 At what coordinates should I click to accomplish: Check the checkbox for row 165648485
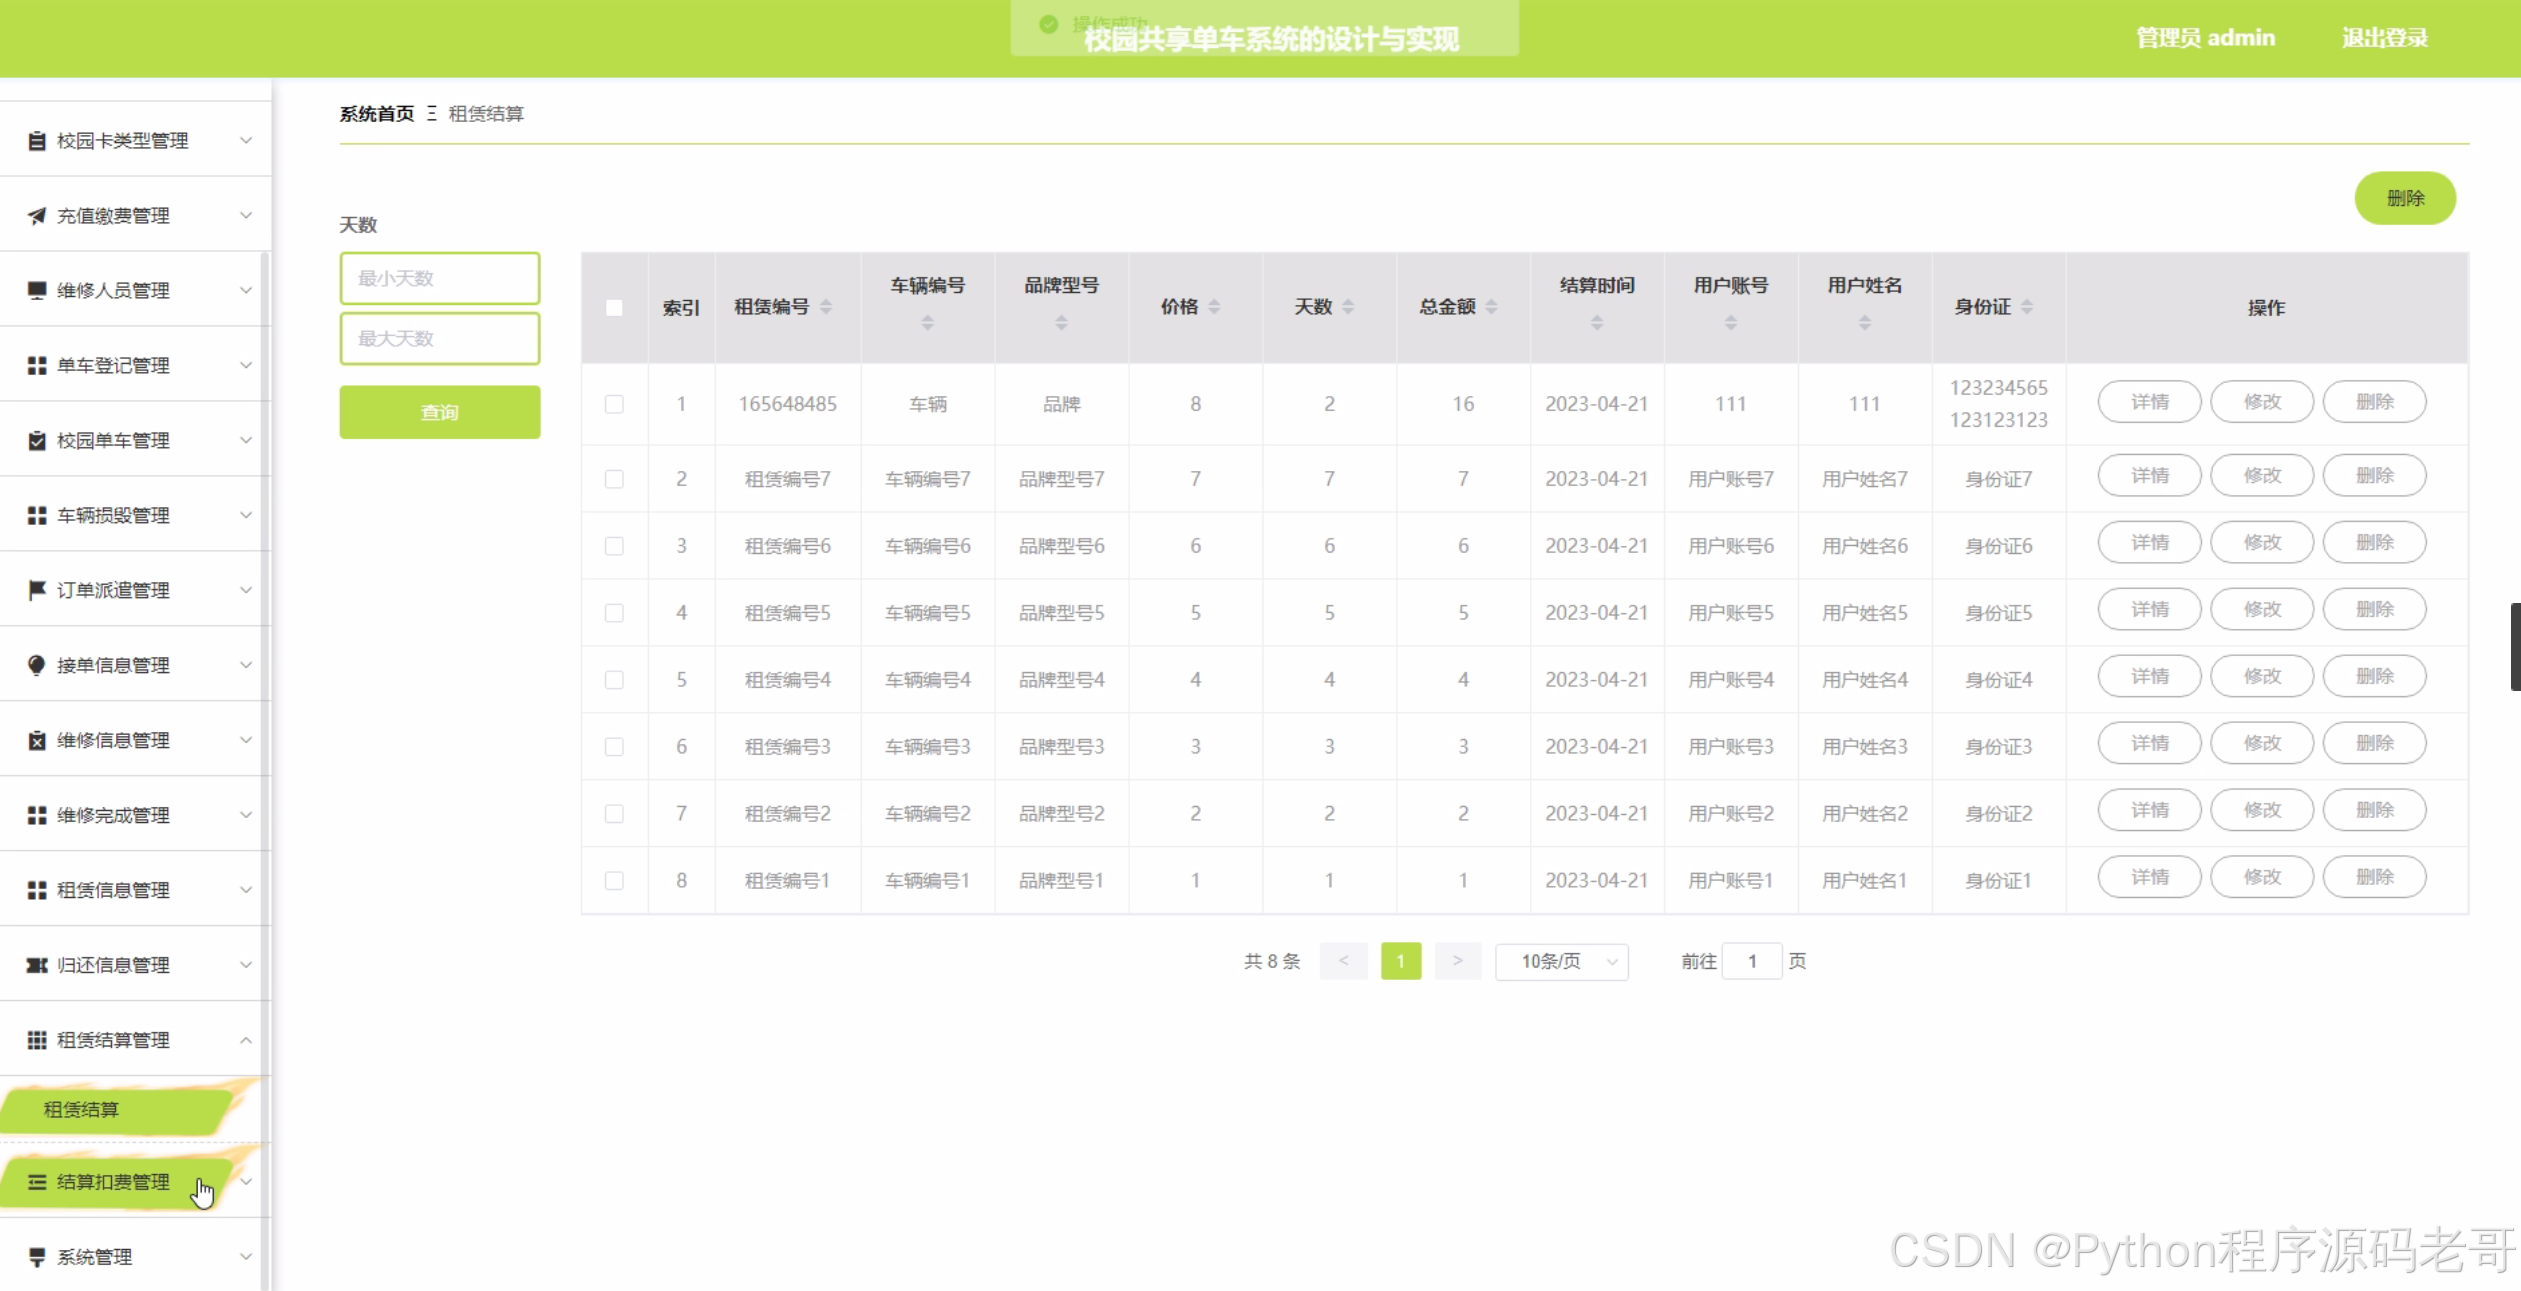pos(614,404)
